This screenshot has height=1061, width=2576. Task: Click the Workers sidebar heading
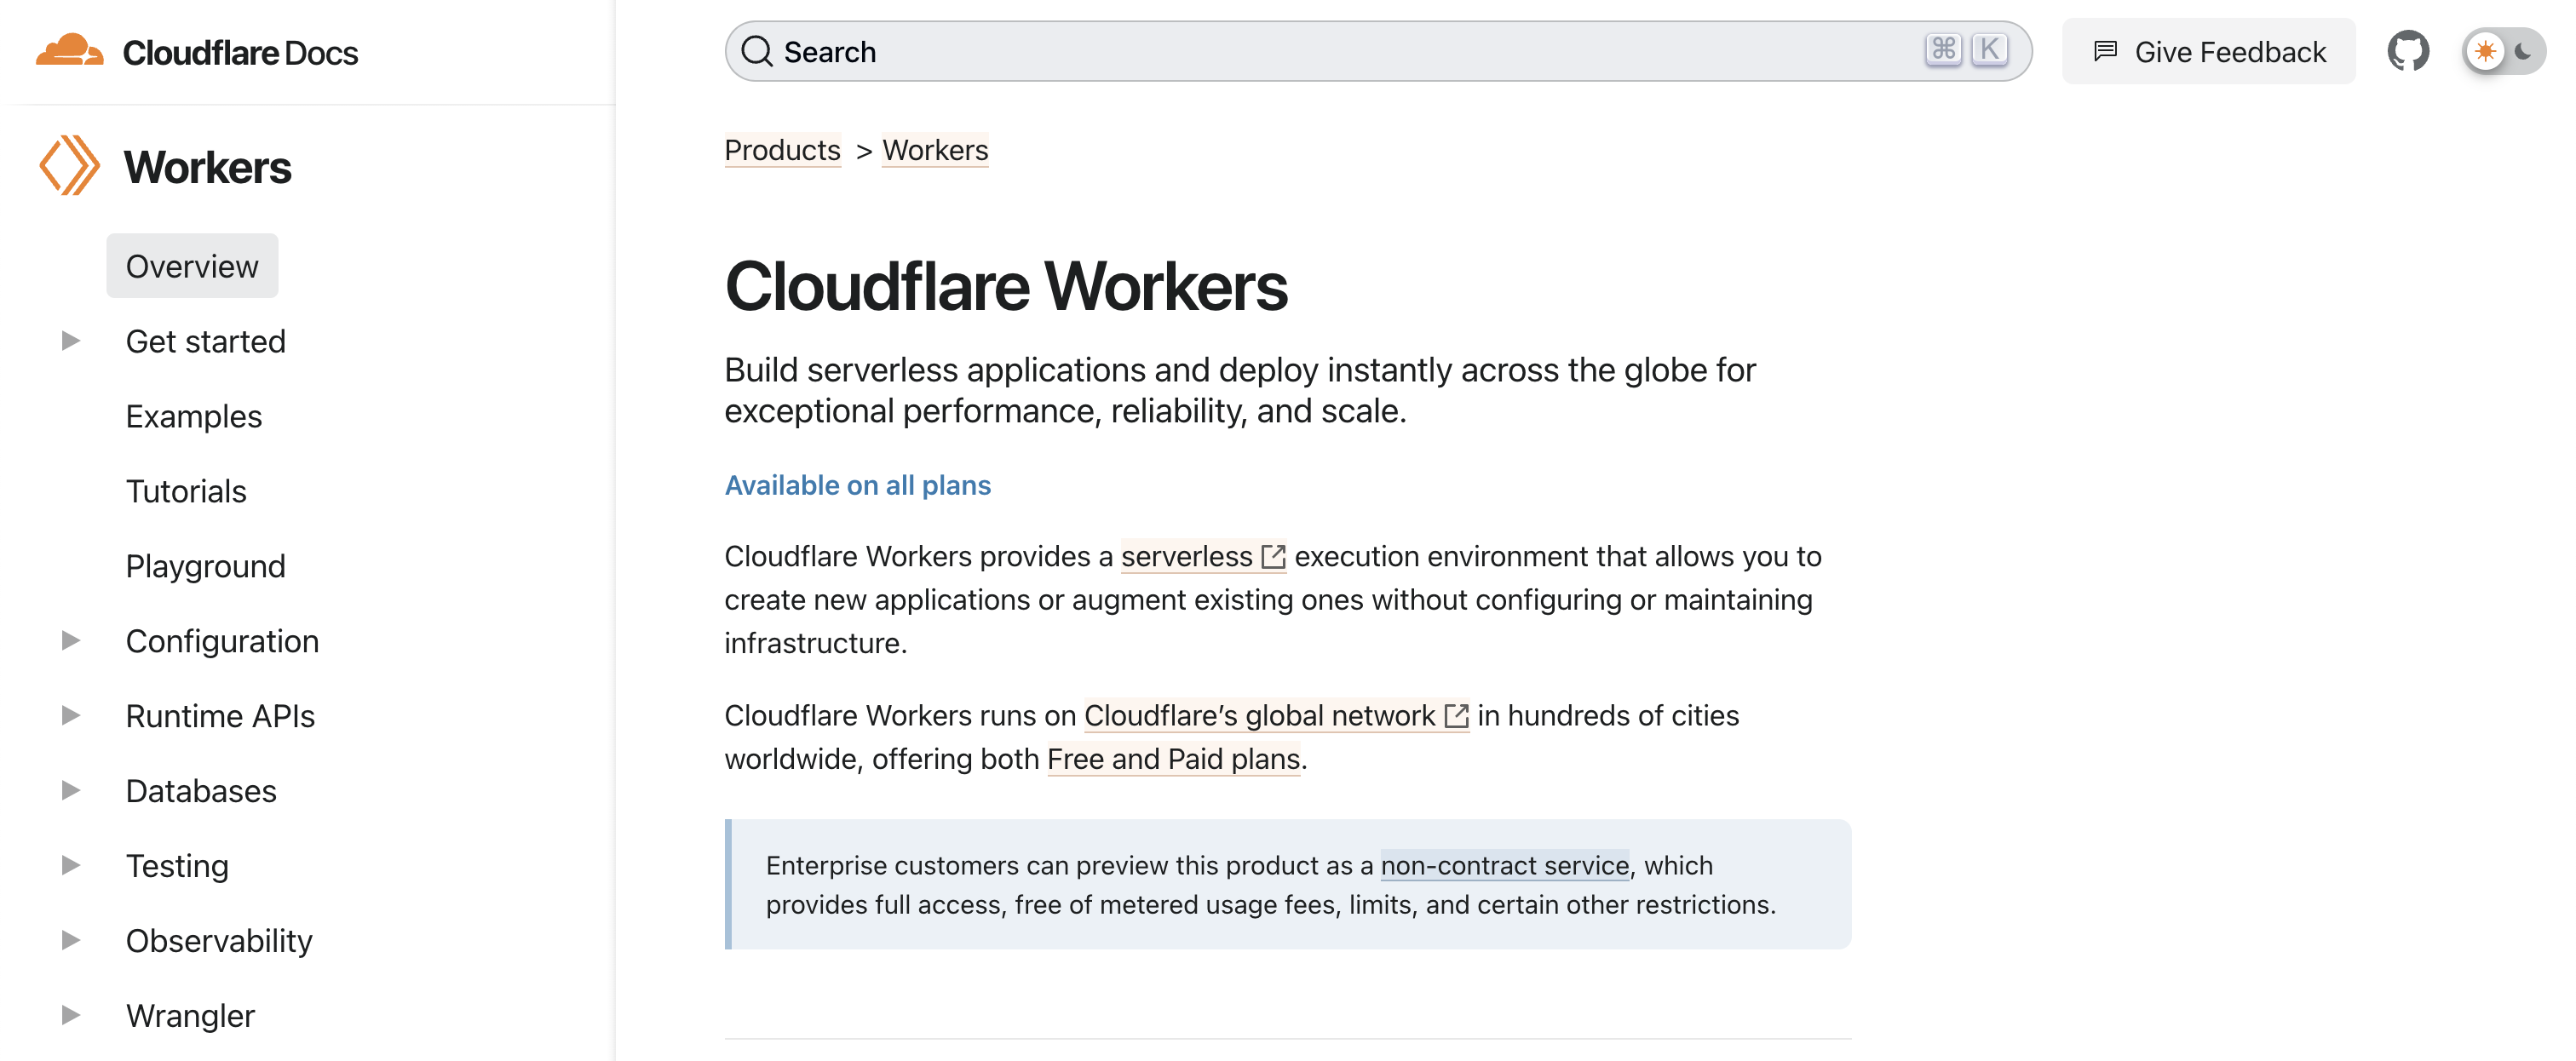208,167
